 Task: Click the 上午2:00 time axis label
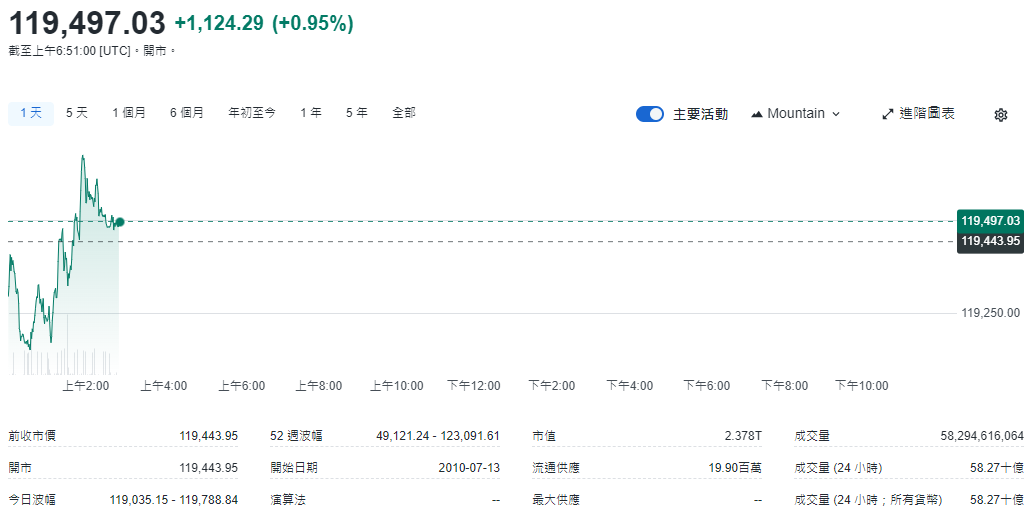tap(86, 386)
